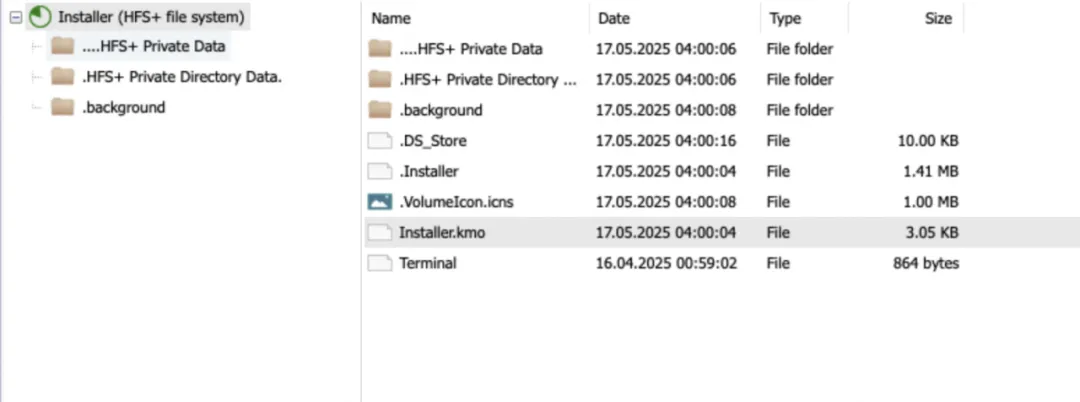Select ....HFS+ Private Data in tree
Screen dimensions: 1080x402
coord(153,46)
